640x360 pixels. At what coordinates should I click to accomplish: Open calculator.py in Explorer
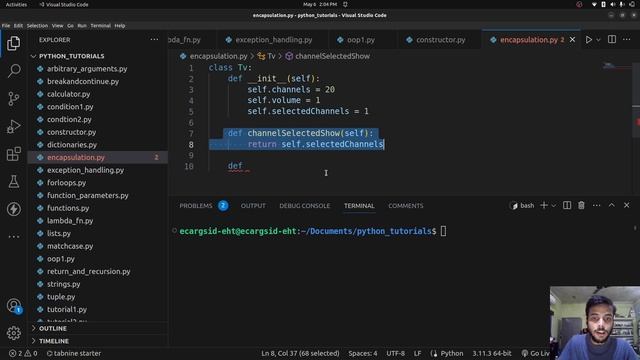coord(68,94)
